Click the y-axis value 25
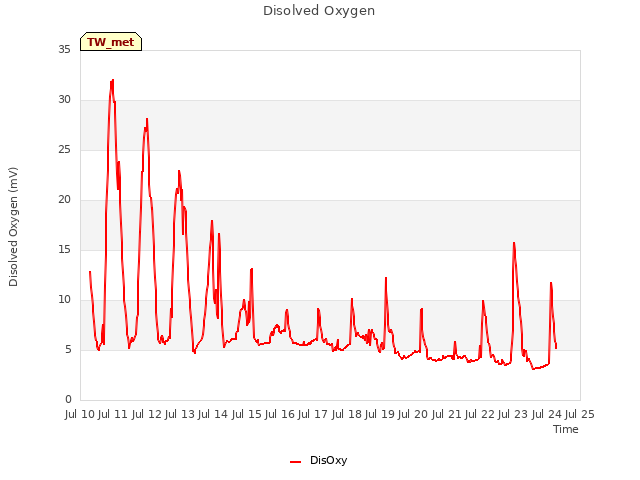The image size is (640, 480). coord(64,150)
